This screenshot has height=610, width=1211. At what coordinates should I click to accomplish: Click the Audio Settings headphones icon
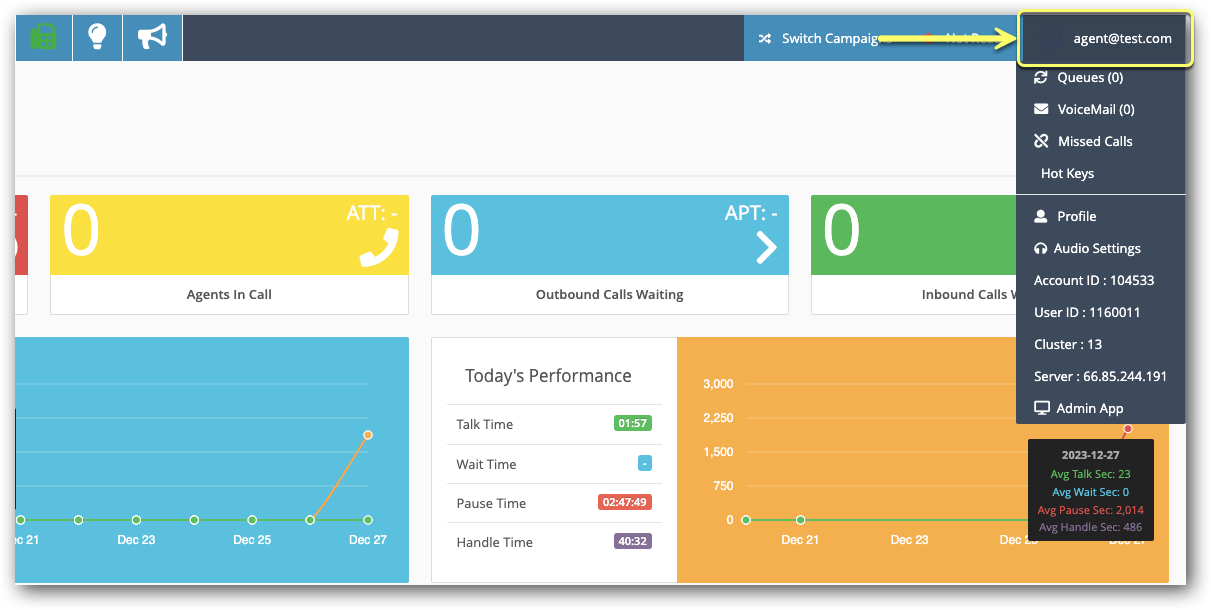coord(1041,248)
